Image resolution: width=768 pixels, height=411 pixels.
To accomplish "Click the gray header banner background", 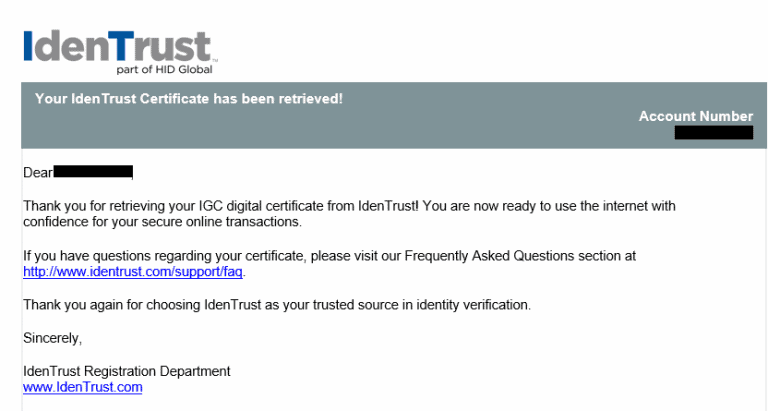I will 394,116.
